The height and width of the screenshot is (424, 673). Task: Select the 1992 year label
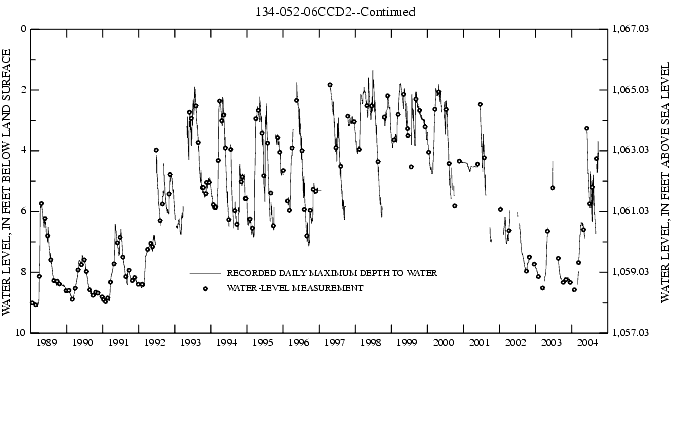[x=155, y=342]
